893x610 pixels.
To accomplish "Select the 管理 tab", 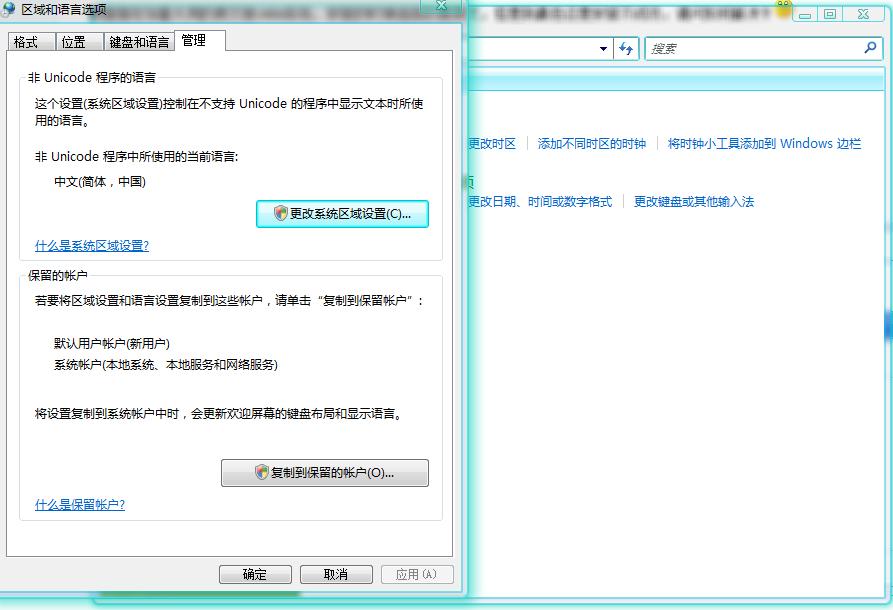I will [x=200, y=40].
